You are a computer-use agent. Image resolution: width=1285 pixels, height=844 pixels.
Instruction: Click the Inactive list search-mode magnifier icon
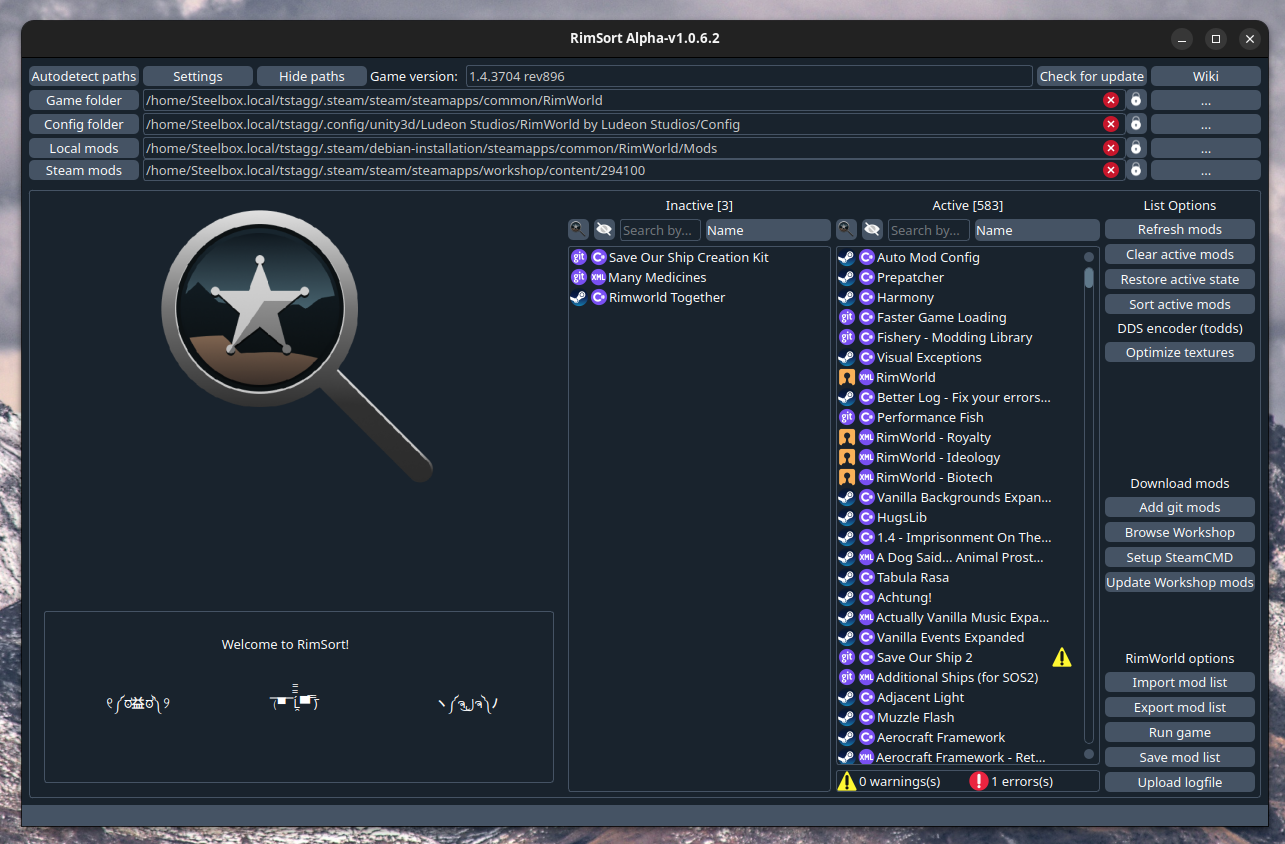579,230
